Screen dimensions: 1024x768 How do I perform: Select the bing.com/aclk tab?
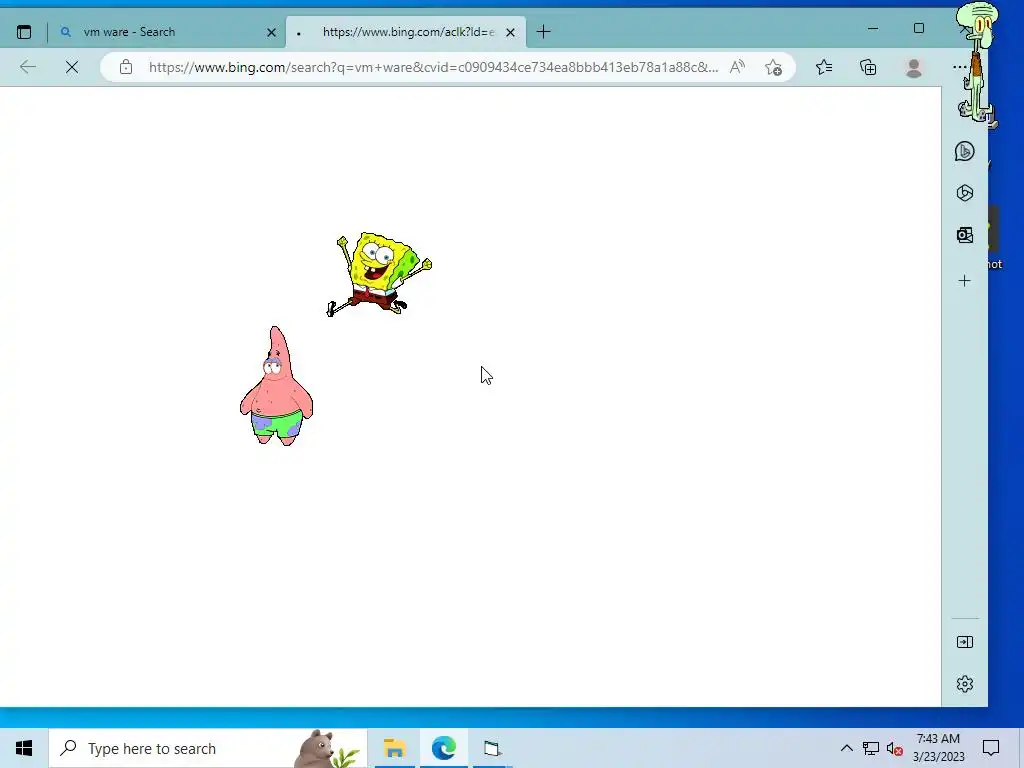pyautogui.click(x=406, y=32)
